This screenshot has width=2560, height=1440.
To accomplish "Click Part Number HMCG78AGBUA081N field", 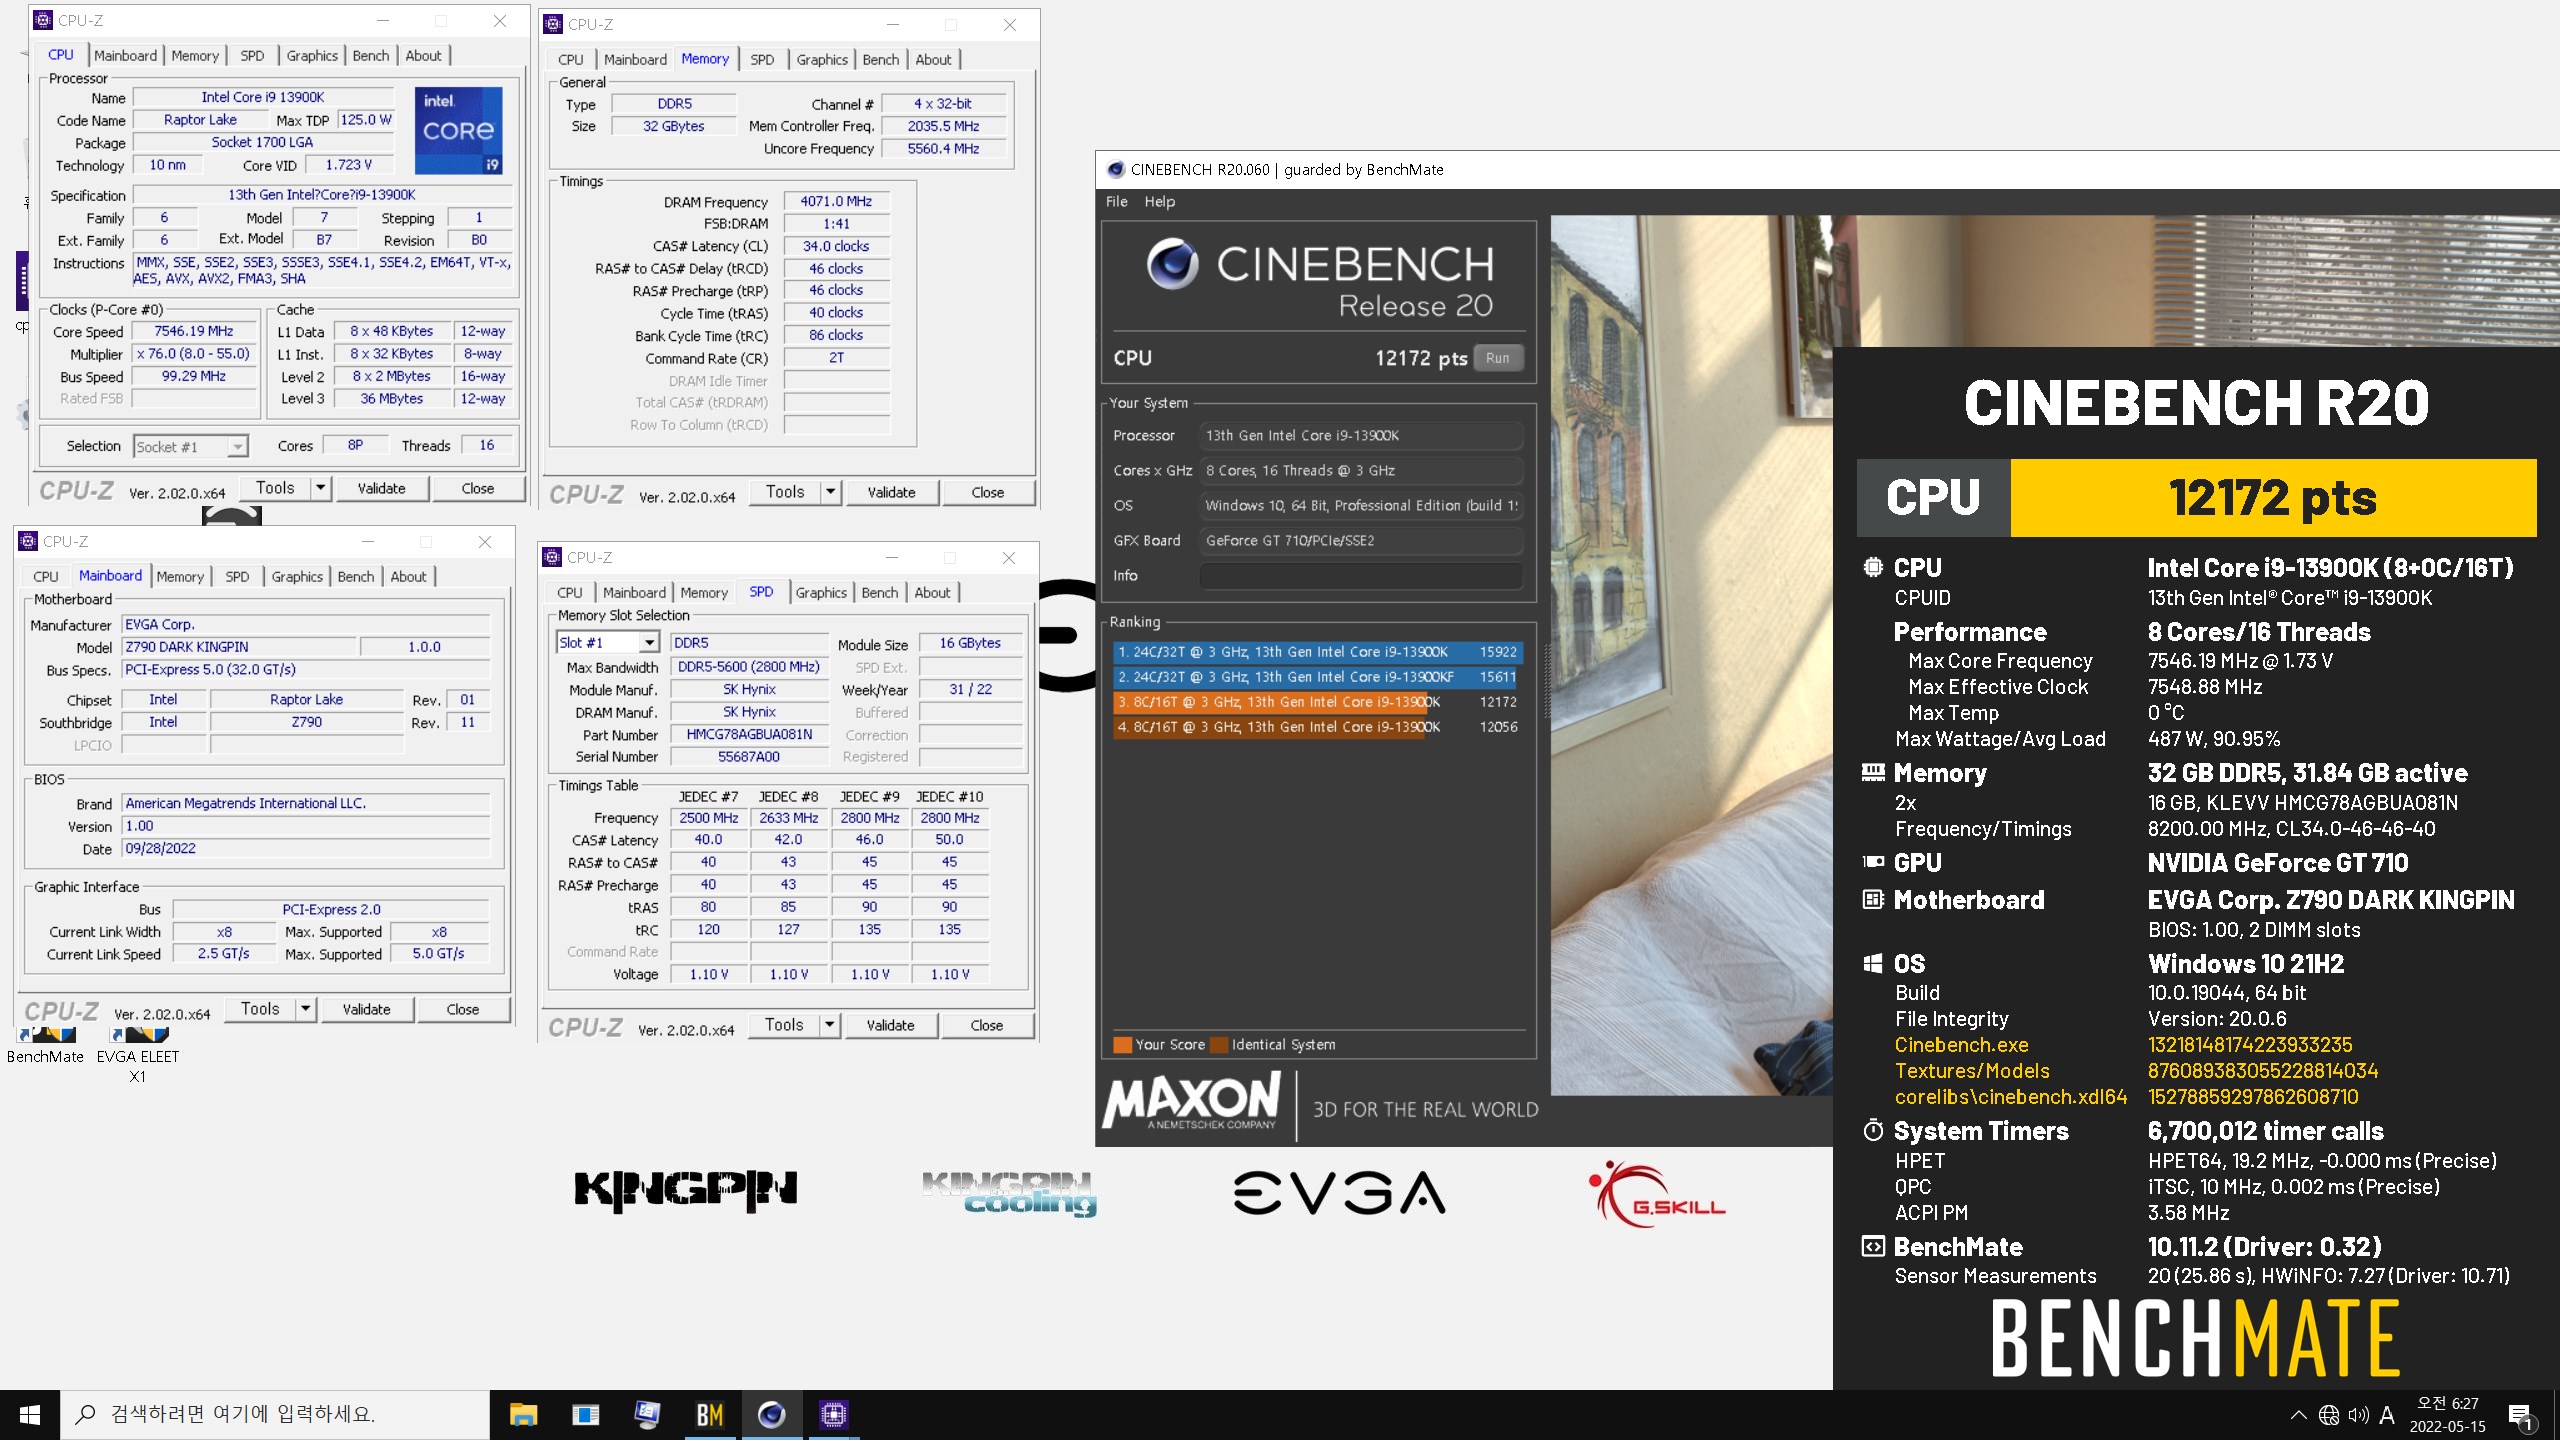I will pyautogui.click(x=749, y=734).
